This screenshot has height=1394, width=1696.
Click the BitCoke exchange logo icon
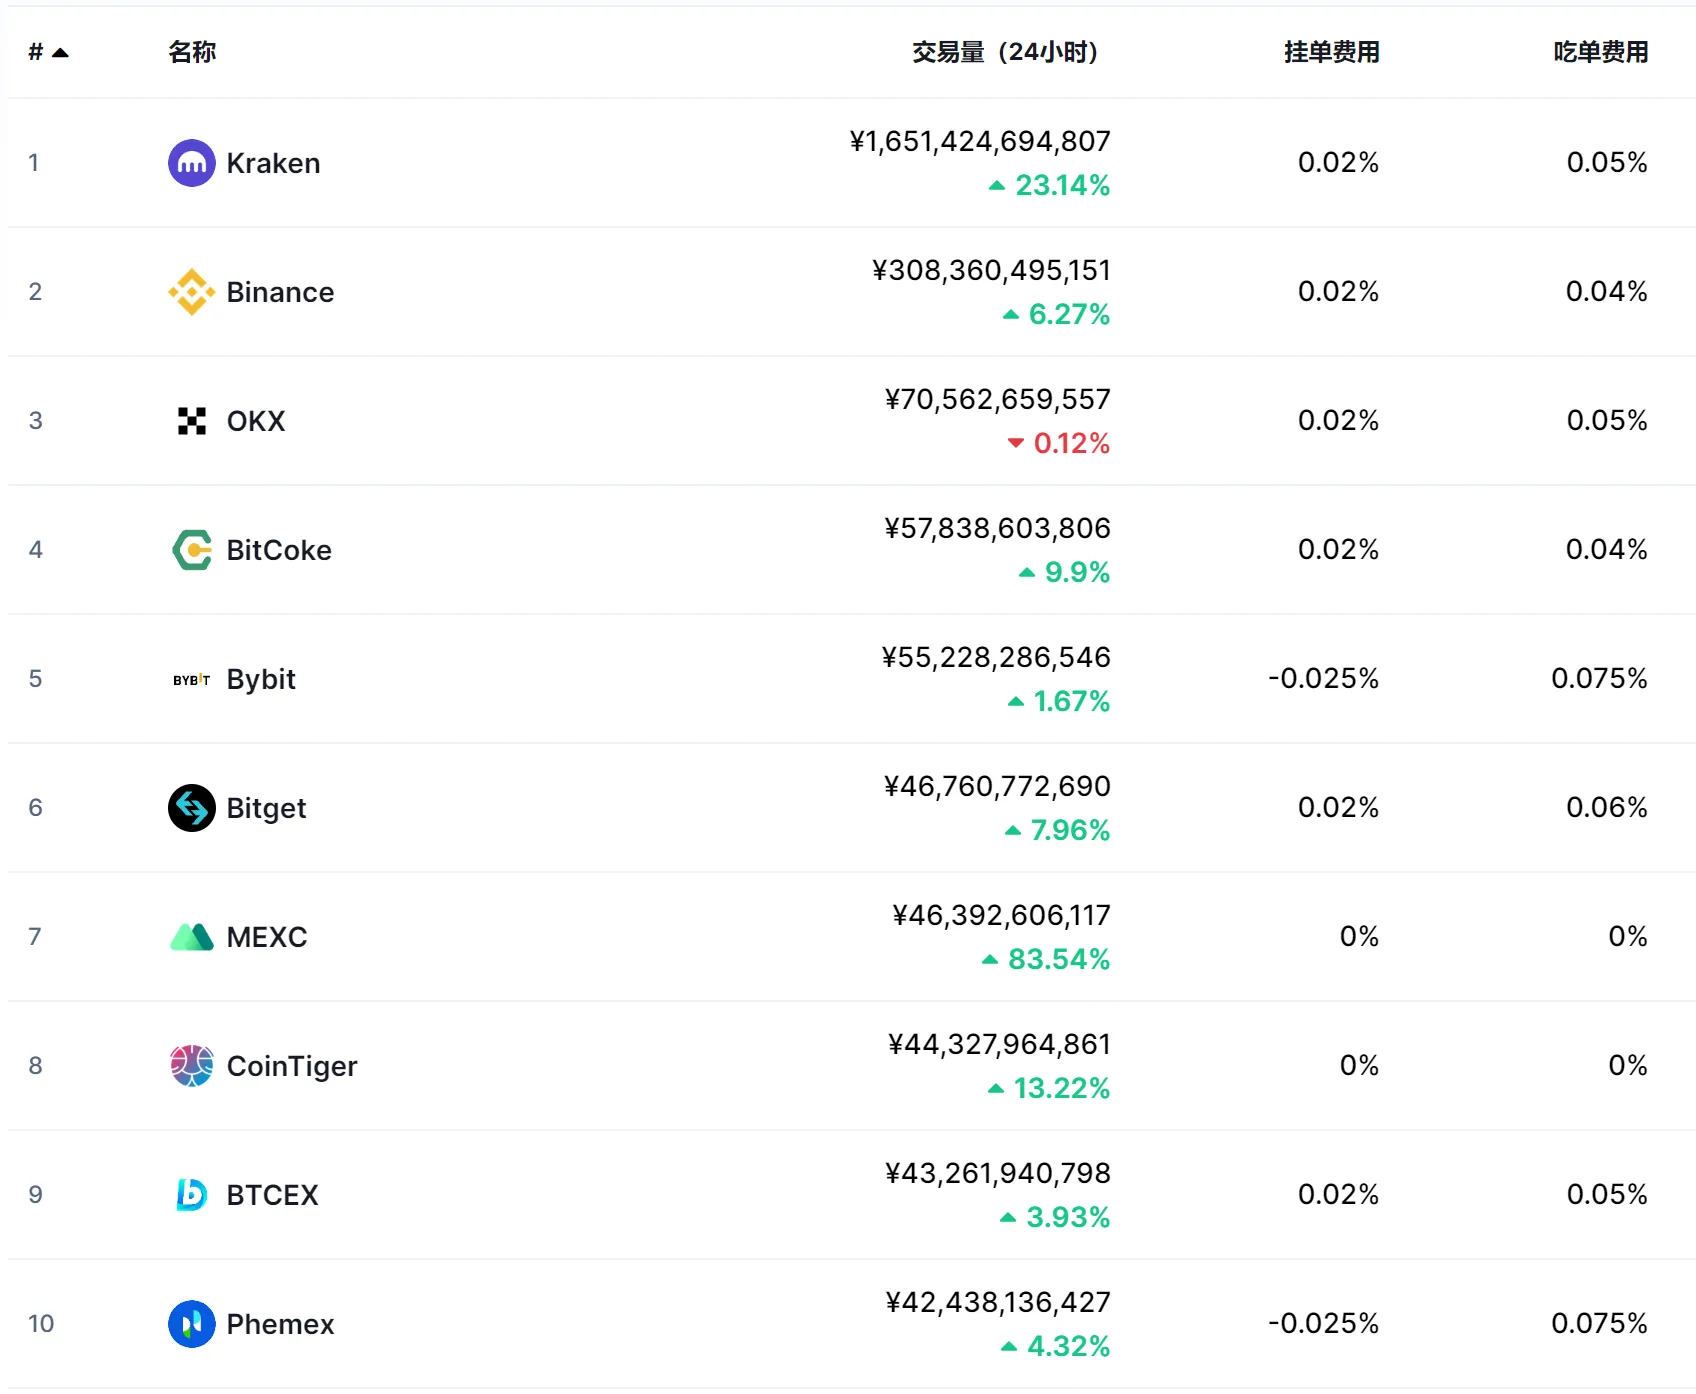point(191,550)
